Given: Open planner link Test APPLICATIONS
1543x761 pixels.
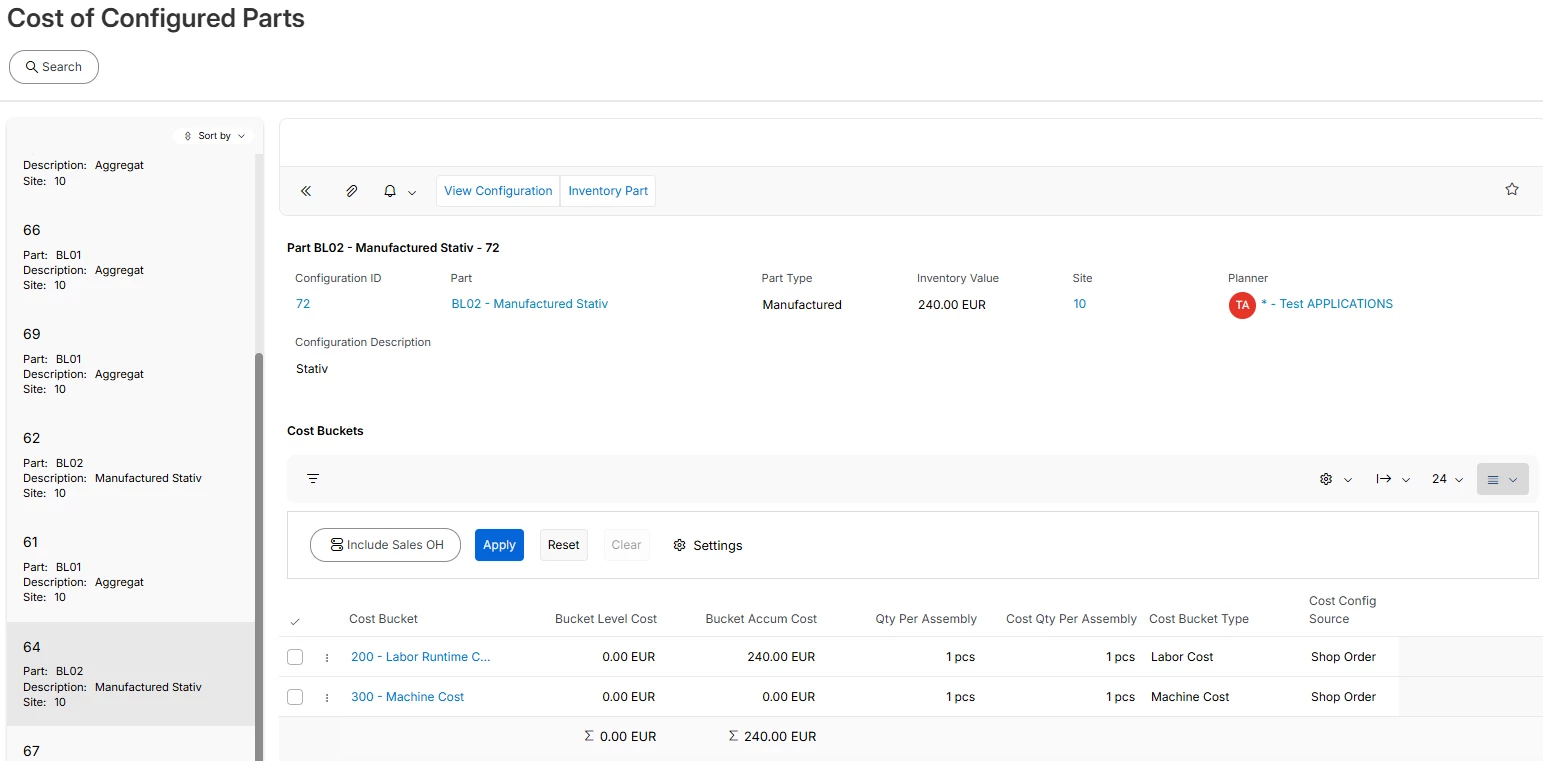Looking at the screenshot, I should click(1326, 304).
